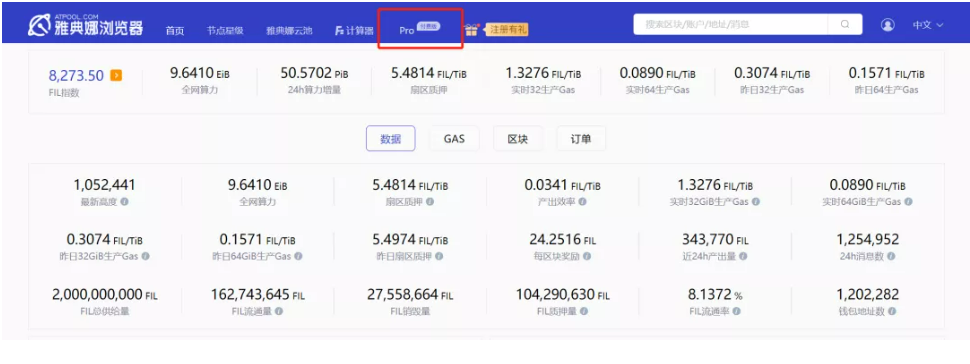Image resolution: width=970 pixels, height=364 pixels.
Task: Click info icon beside 近24h产出量
Action: [743, 256]
